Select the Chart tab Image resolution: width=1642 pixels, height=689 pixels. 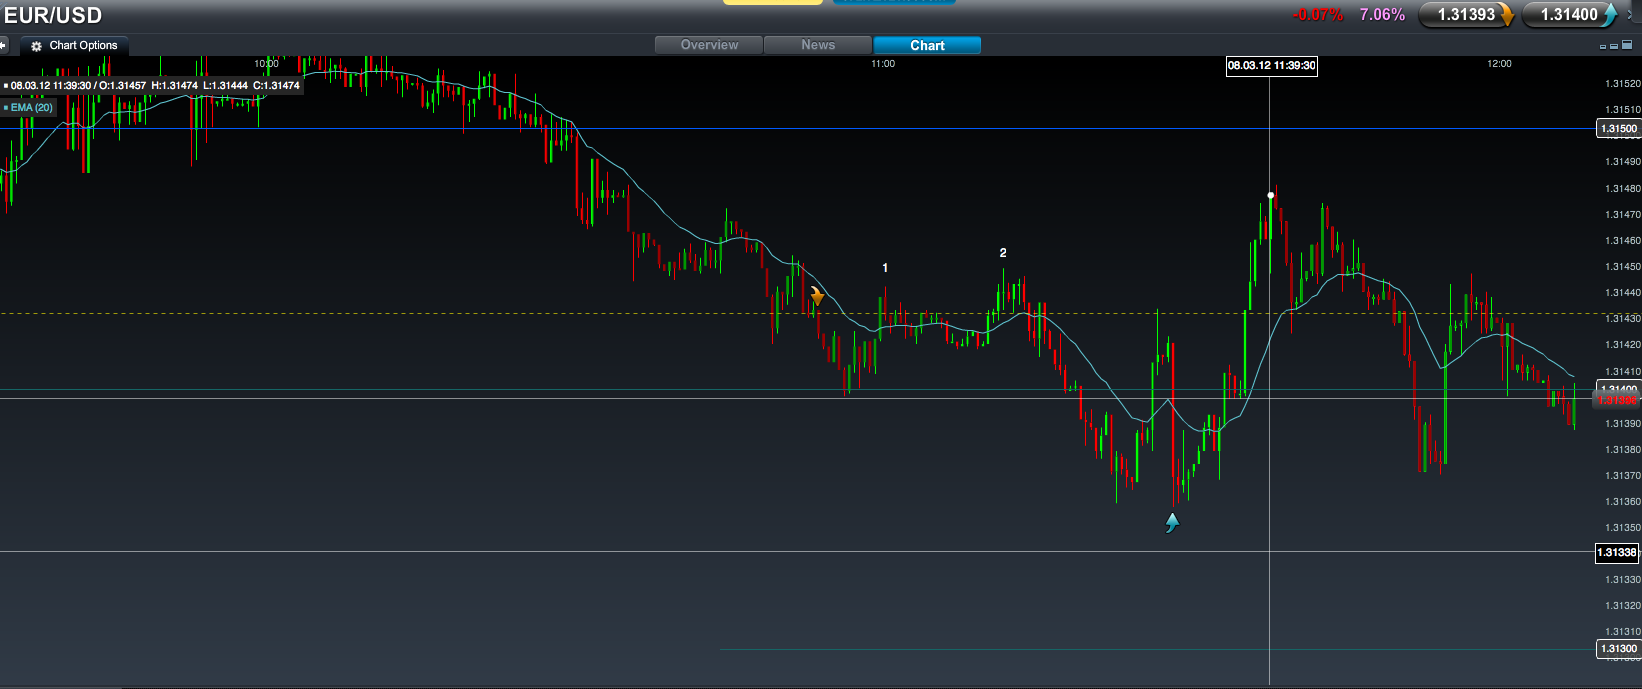(927, 45)
